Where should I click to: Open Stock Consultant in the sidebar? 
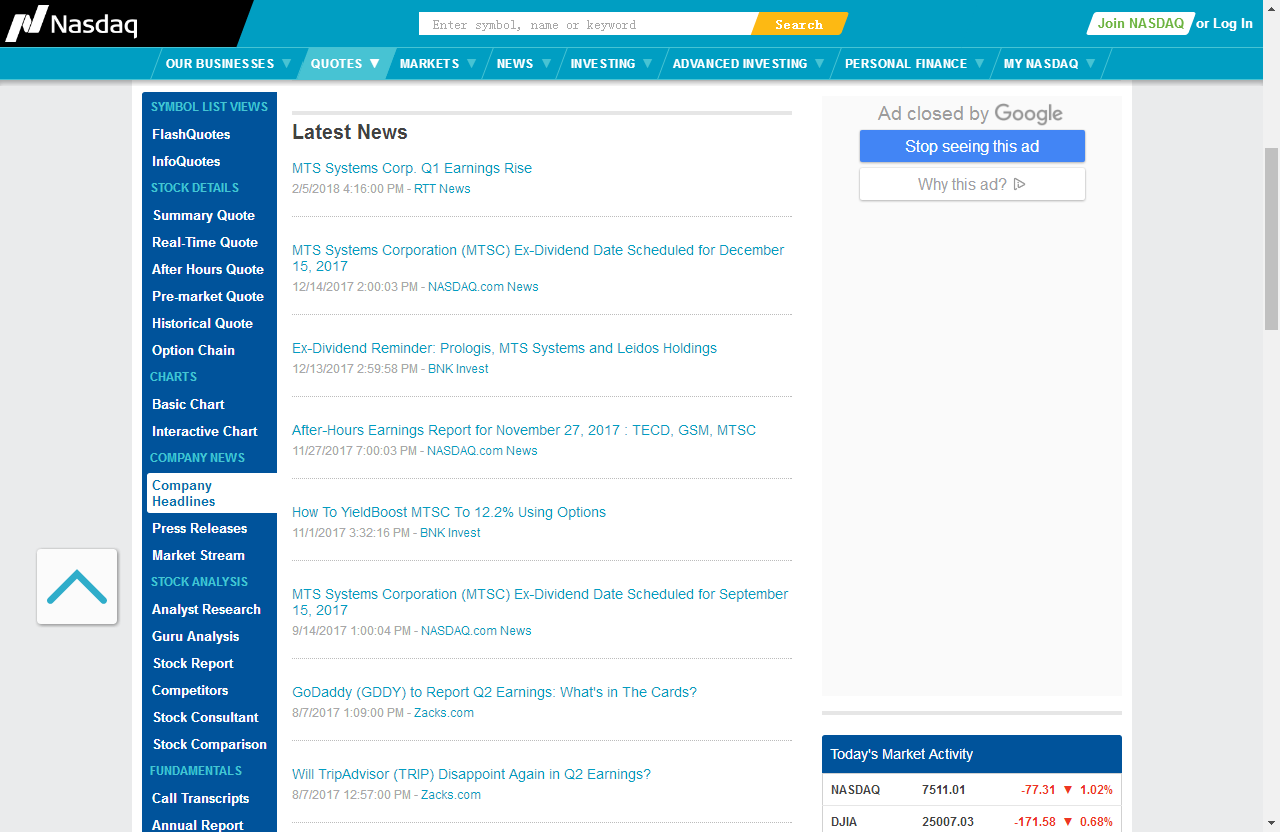205,717
